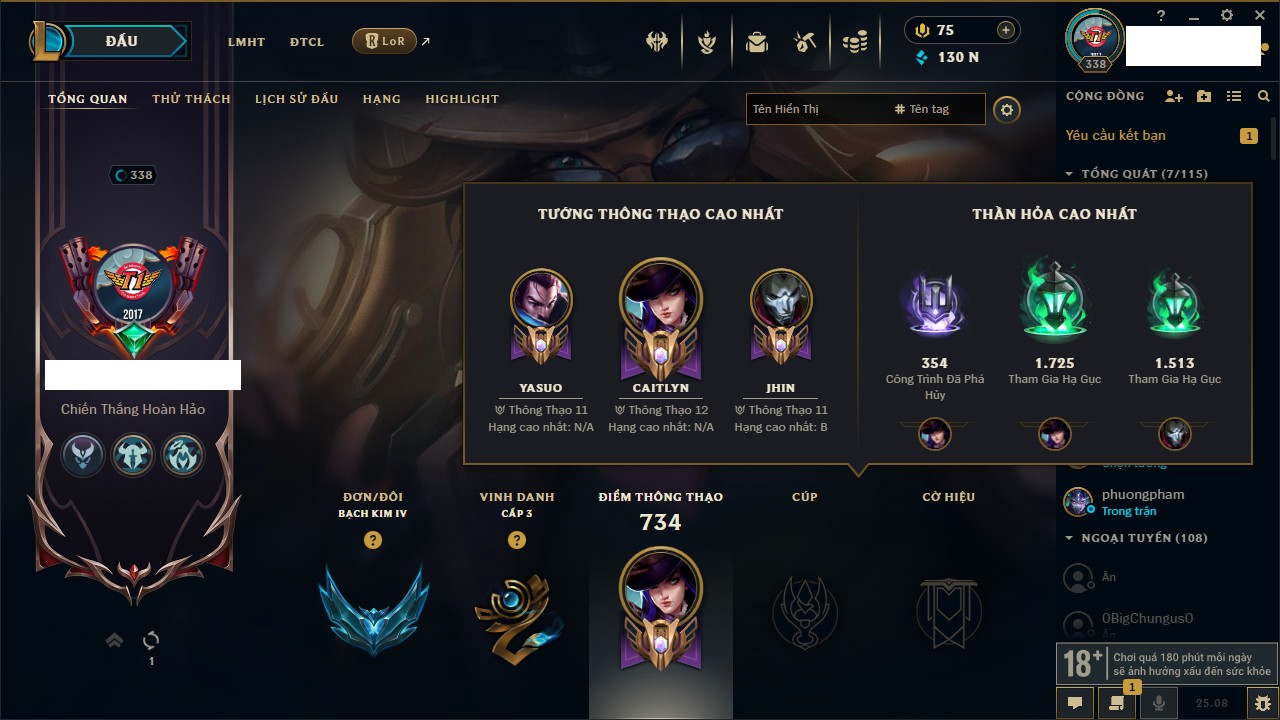
Task: Open the Loot crafting icon
Action: click(x=805, y=42)
